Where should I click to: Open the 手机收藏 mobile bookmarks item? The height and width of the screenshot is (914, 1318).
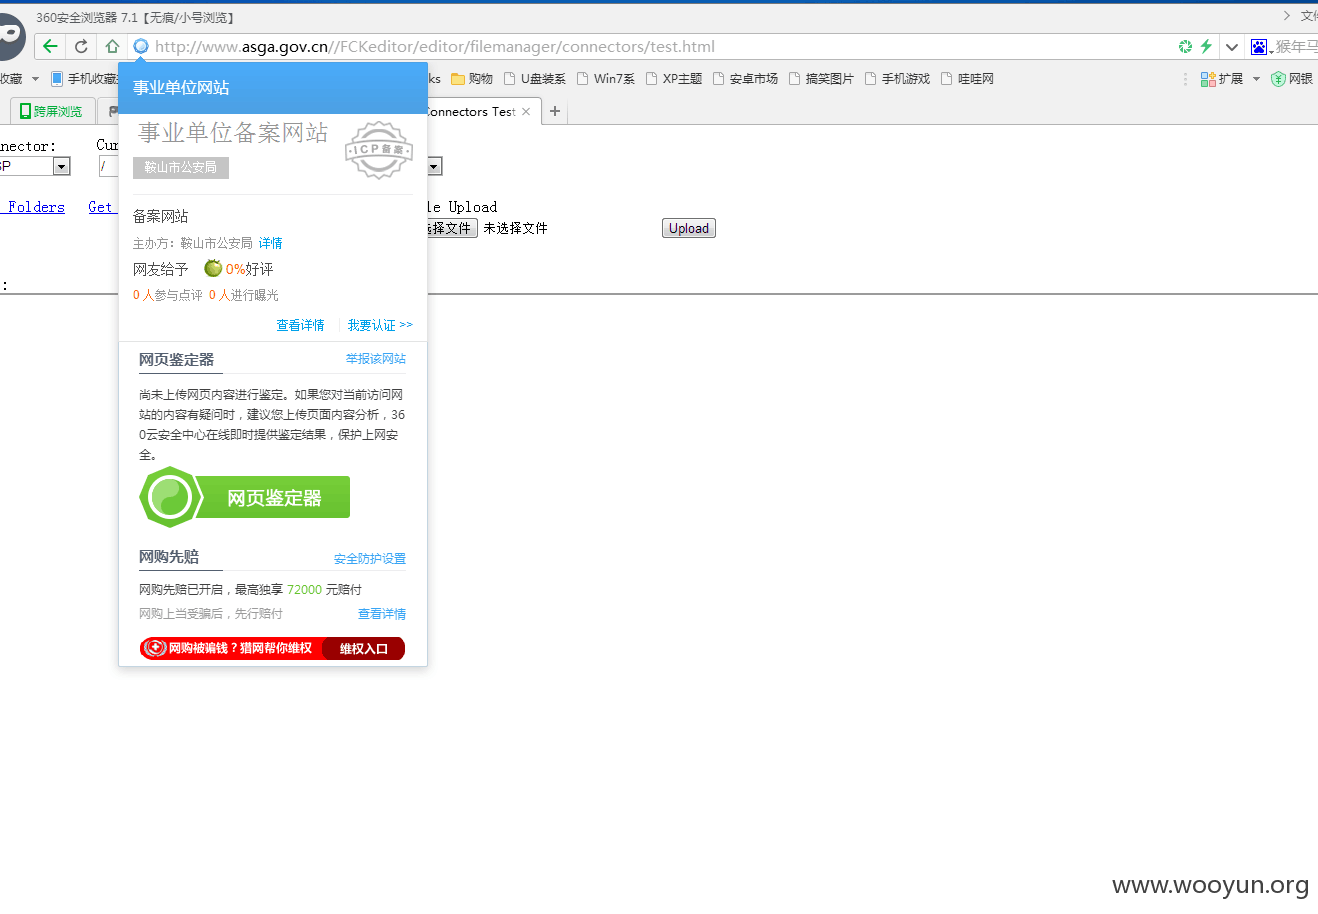(x=84, y=79)
